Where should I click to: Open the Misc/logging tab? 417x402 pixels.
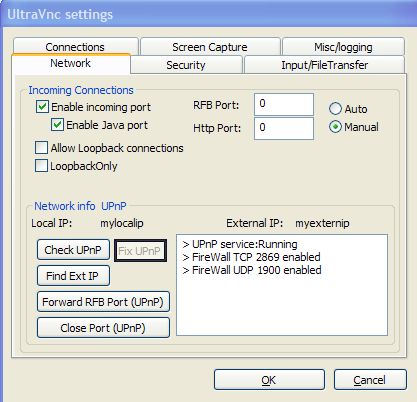pyautogui.click(x=343, y=46)
